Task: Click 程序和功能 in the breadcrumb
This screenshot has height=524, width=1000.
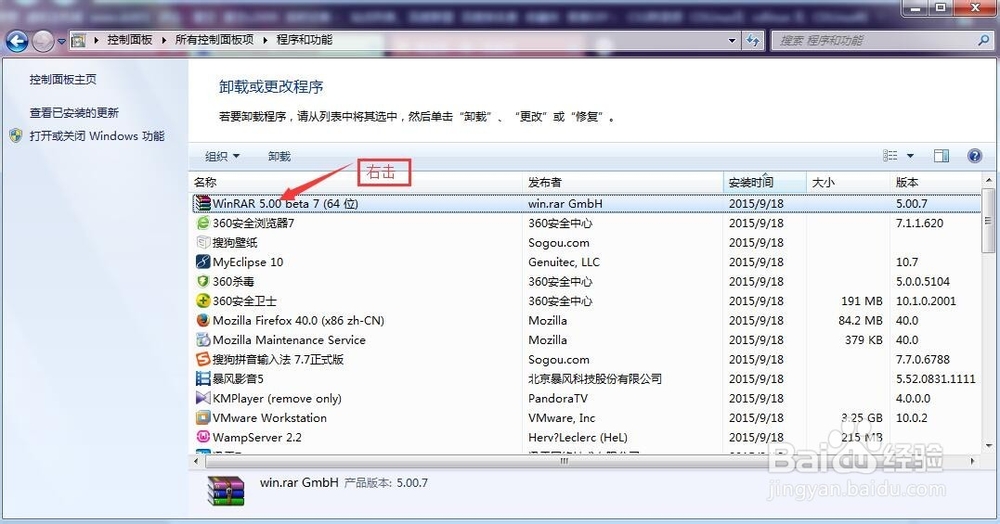Action: [x=304, y=40]
